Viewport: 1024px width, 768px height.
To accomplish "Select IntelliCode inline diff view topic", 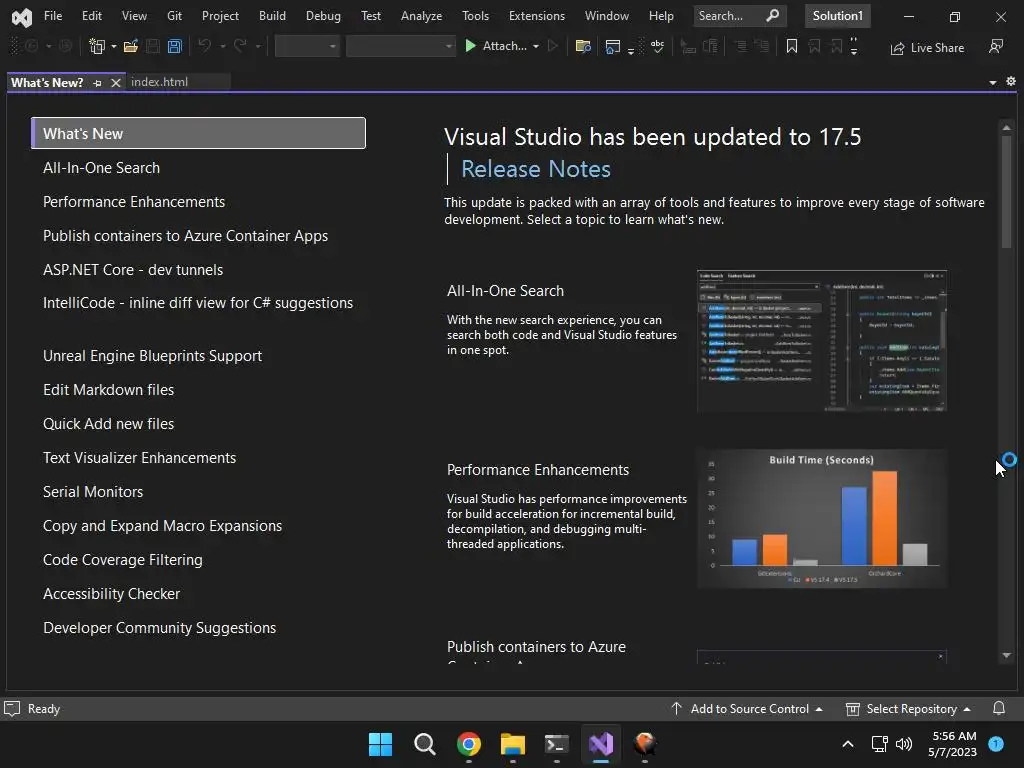I will [198, 303].
